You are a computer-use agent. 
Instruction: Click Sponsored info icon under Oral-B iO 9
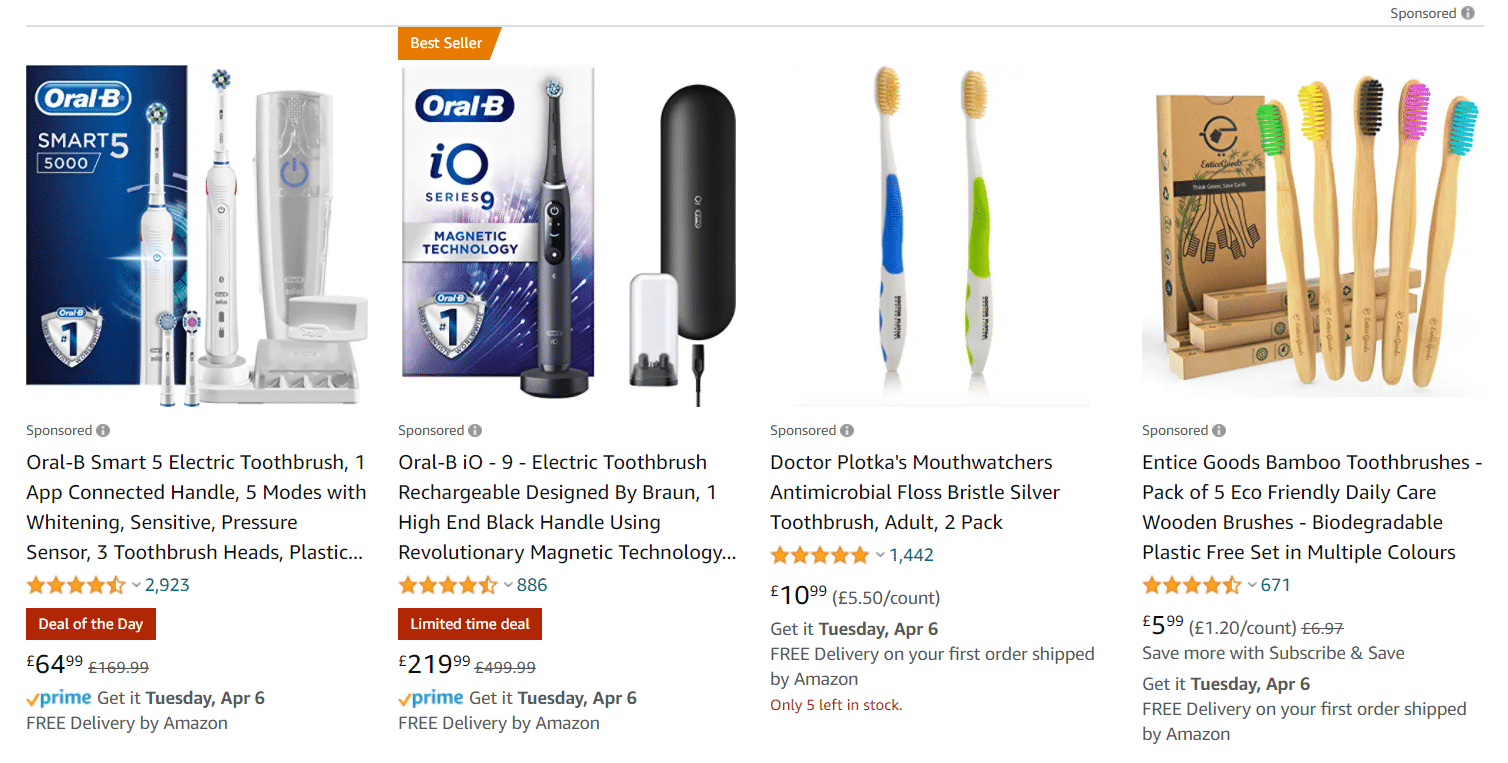(x=475, y=430)
